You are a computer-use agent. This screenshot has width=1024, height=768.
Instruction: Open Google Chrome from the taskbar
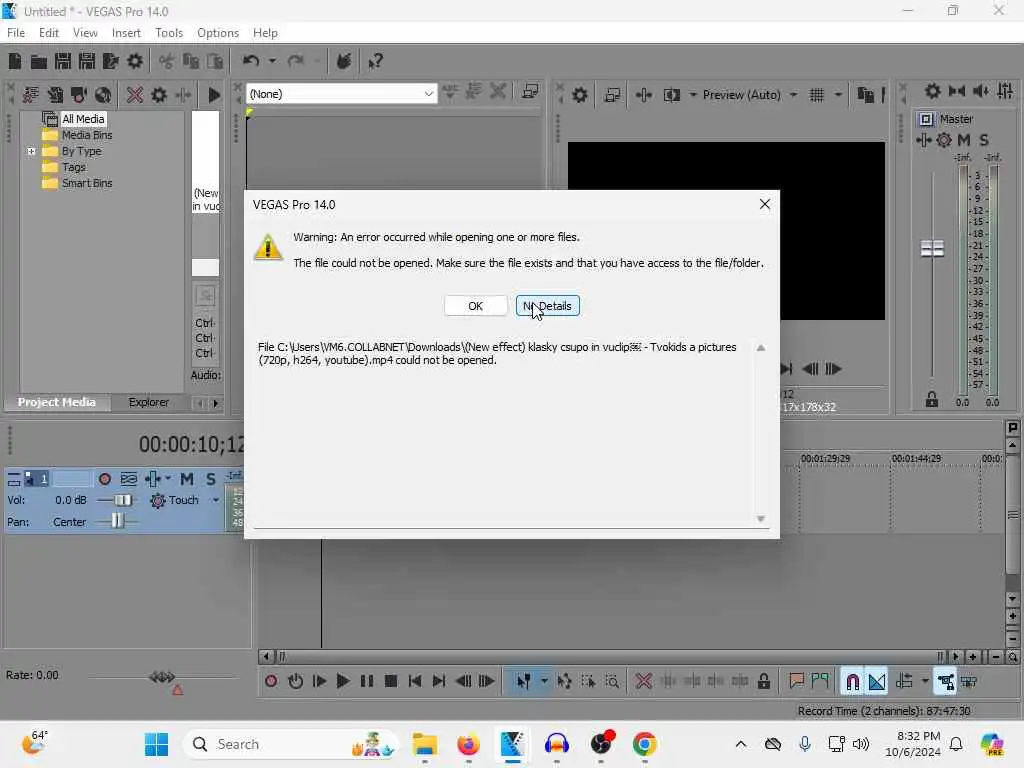[645, 744]
